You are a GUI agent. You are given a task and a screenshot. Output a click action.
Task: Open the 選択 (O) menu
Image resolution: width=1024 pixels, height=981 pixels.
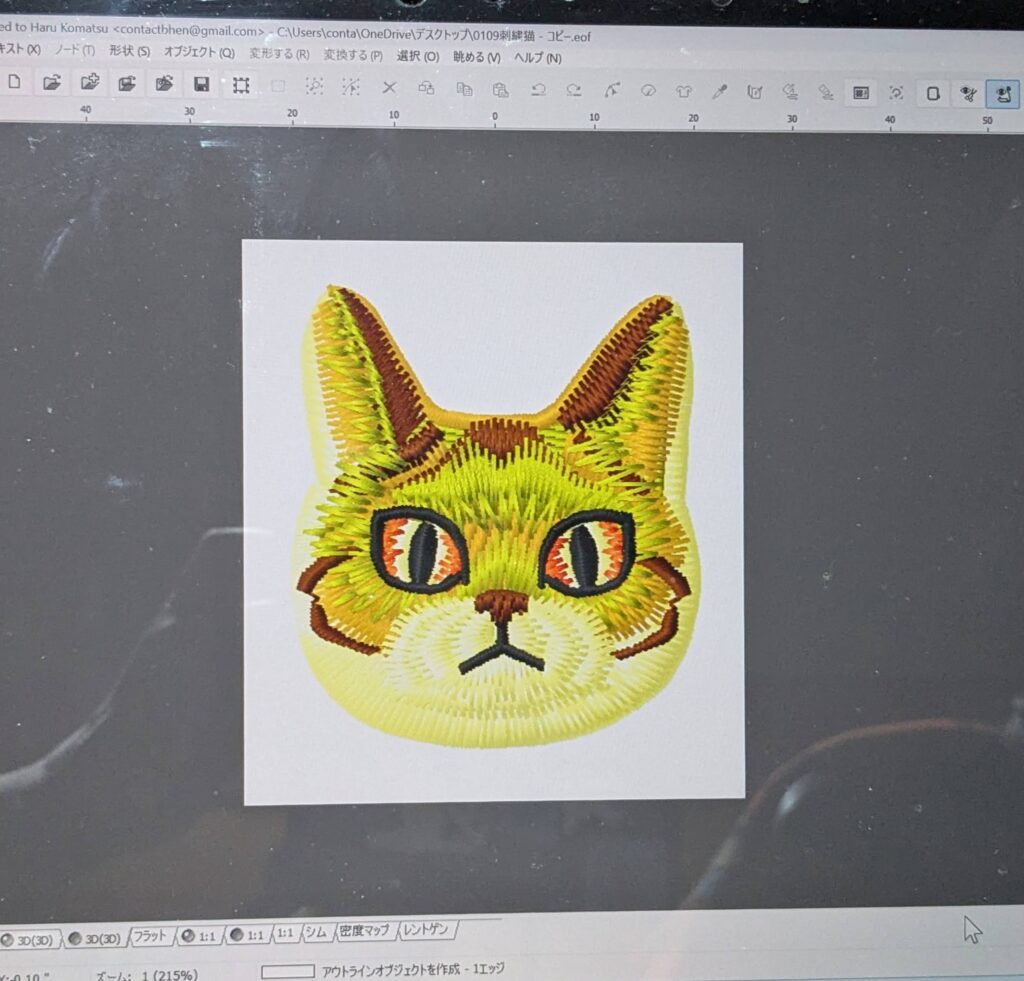click(x=417, y=56)
